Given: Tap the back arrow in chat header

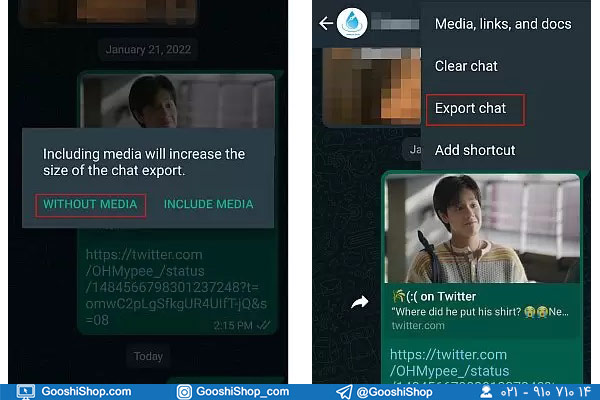Looking at the screenshot, I should (x=326, y=23).
